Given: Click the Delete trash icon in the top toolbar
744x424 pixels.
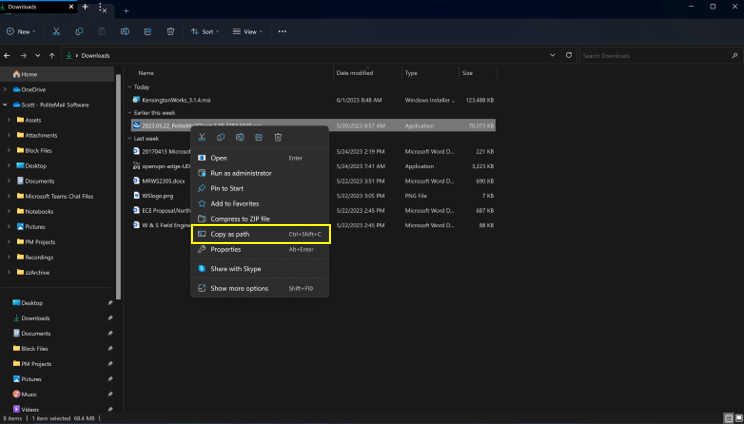Looking at the screenshot, I should [x=171, y=31].
